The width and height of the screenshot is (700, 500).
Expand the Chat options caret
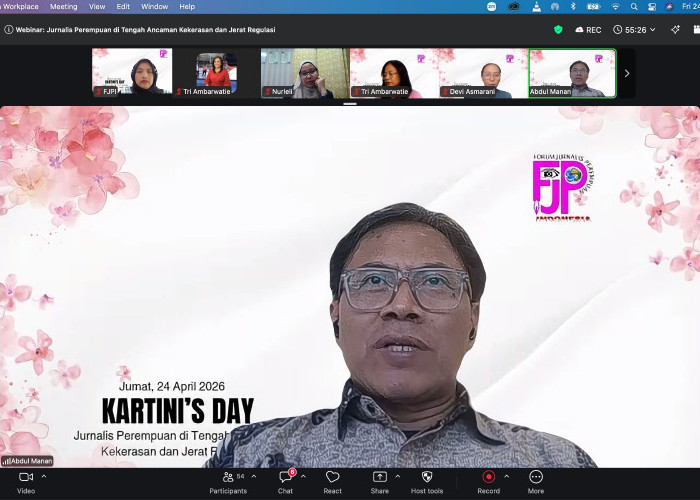(x=303, y=476)
